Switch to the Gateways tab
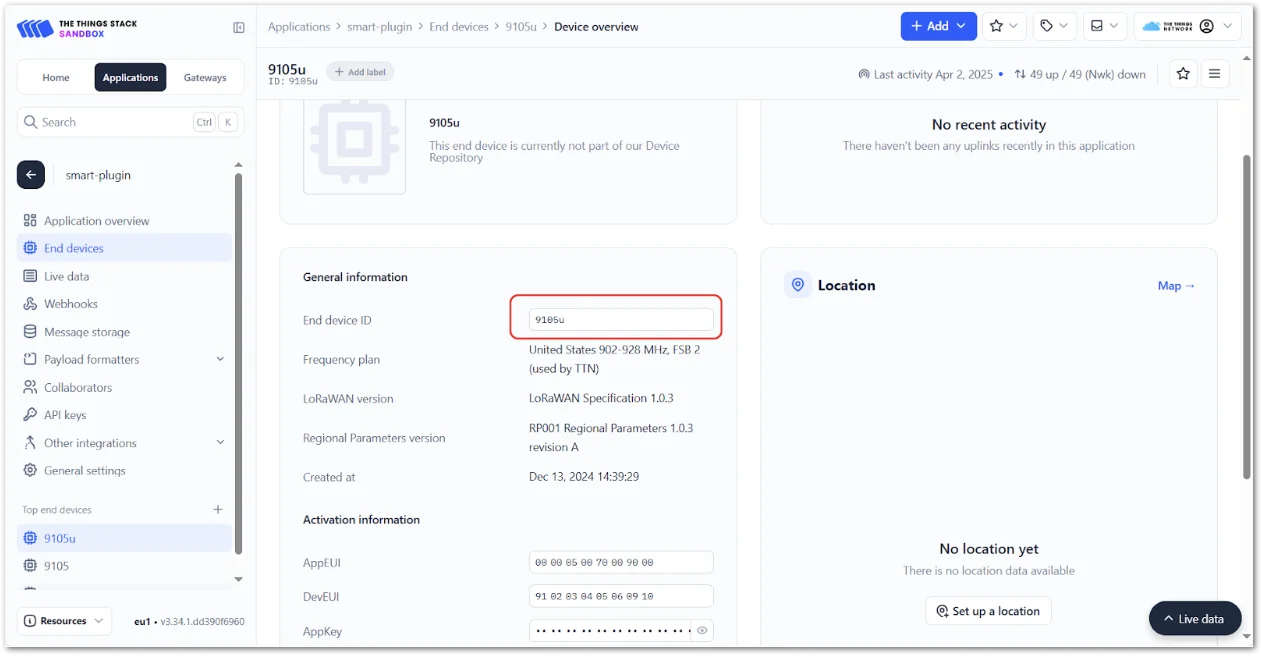Screen dimensions: 1262x656 [205, 77]
